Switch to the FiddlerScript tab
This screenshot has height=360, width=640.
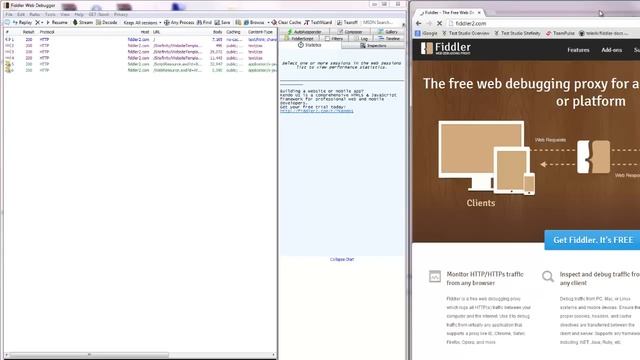pos(299,38)
